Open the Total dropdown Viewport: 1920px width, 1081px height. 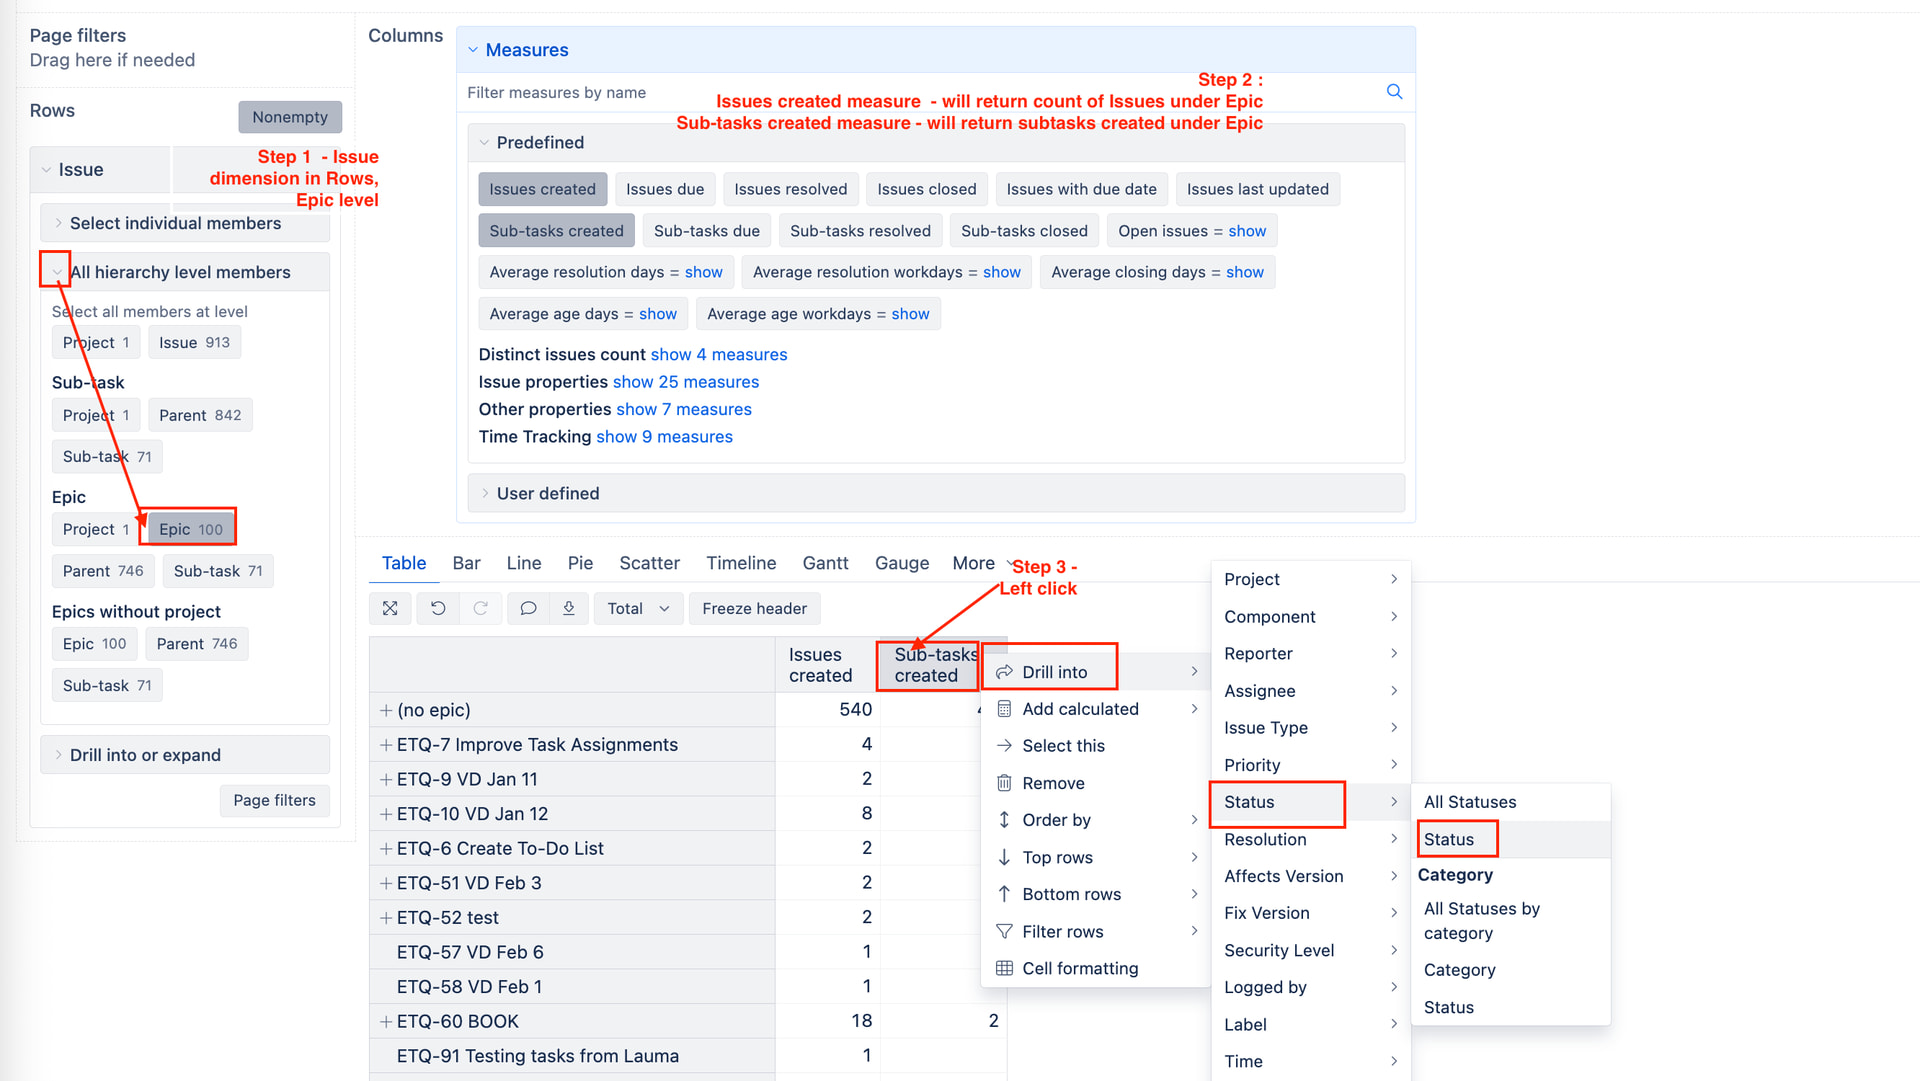tap(638, 608)
